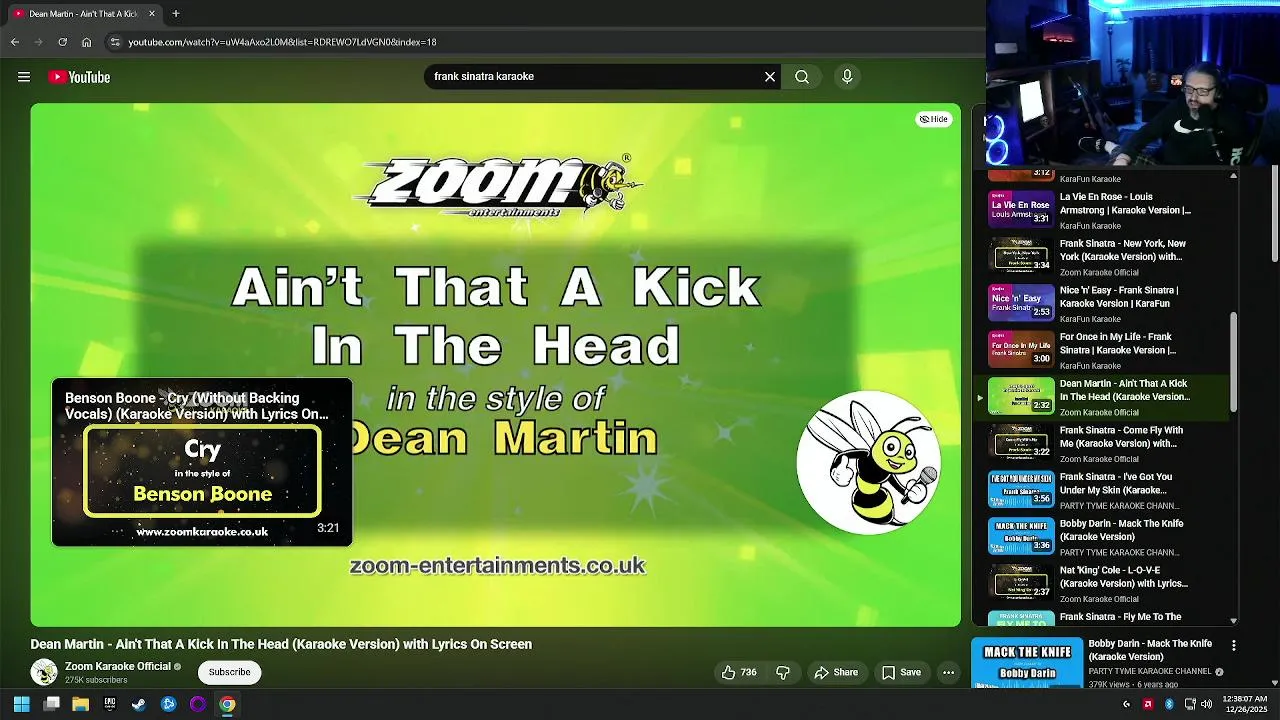Open Task View on taskbar
Screen dimensions: 1280x720
point(52,704)
